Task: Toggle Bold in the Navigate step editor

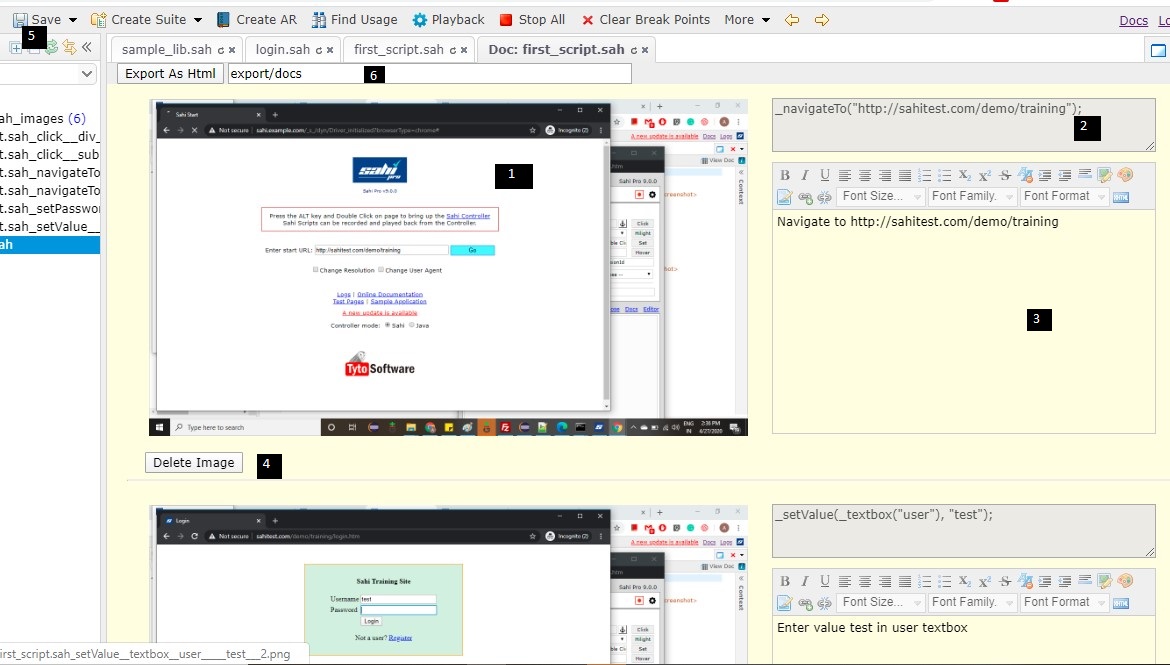Action: click(x=785, y=176)
